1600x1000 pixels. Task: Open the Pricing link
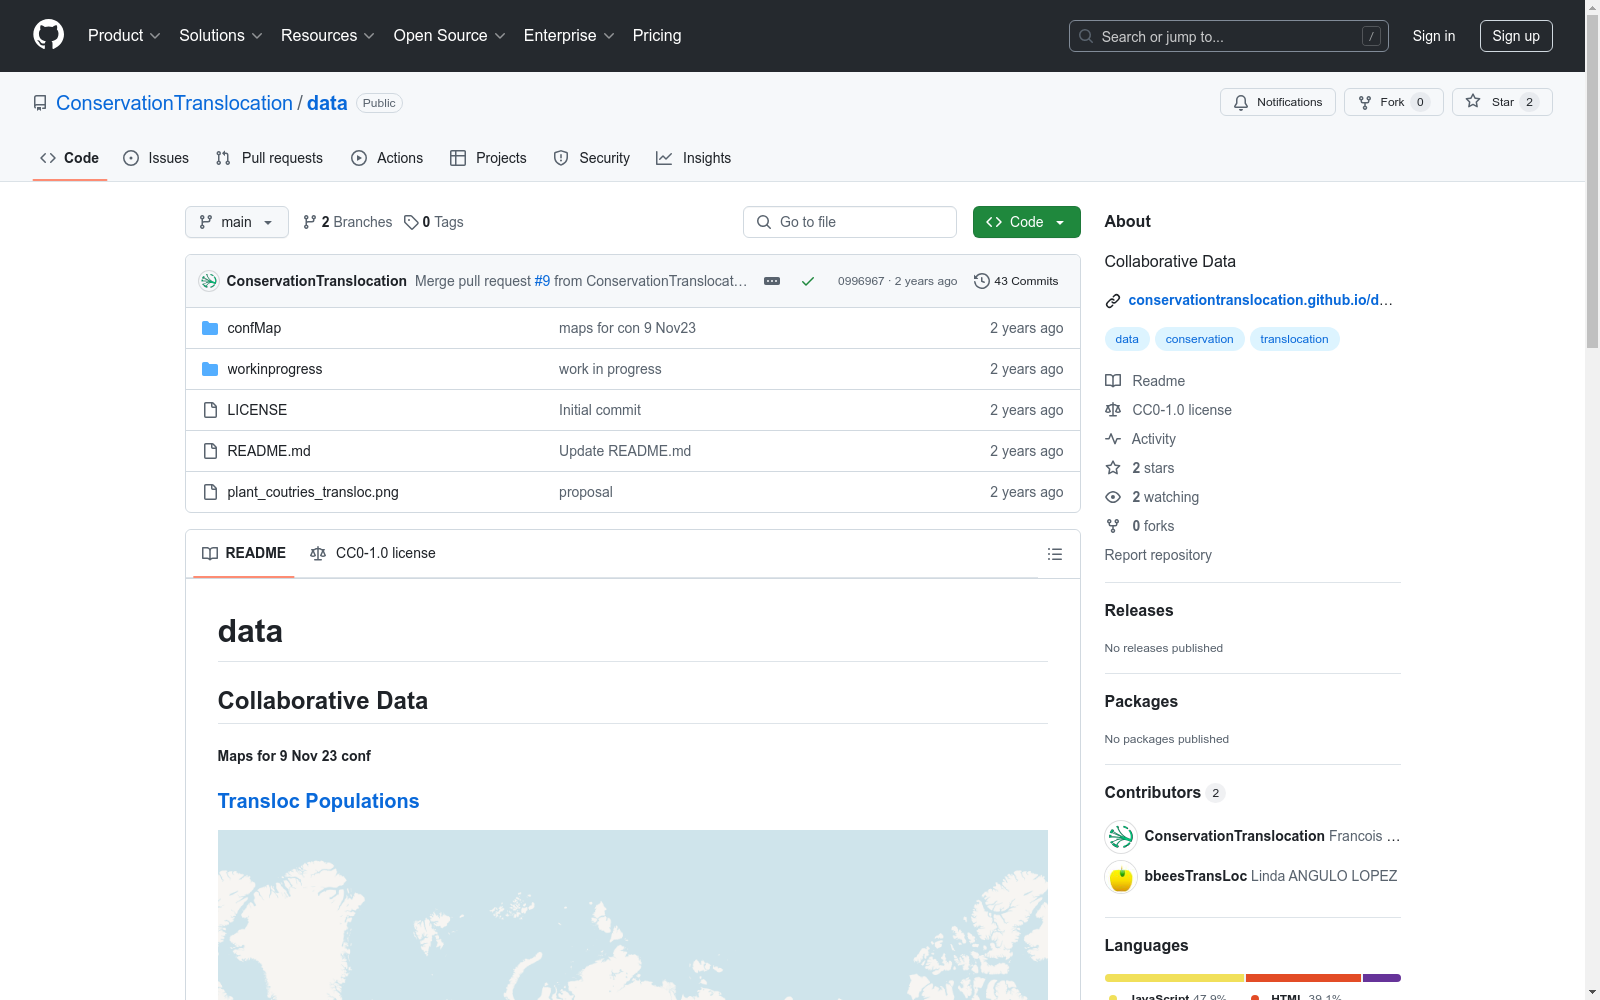(x=657, y=36)
